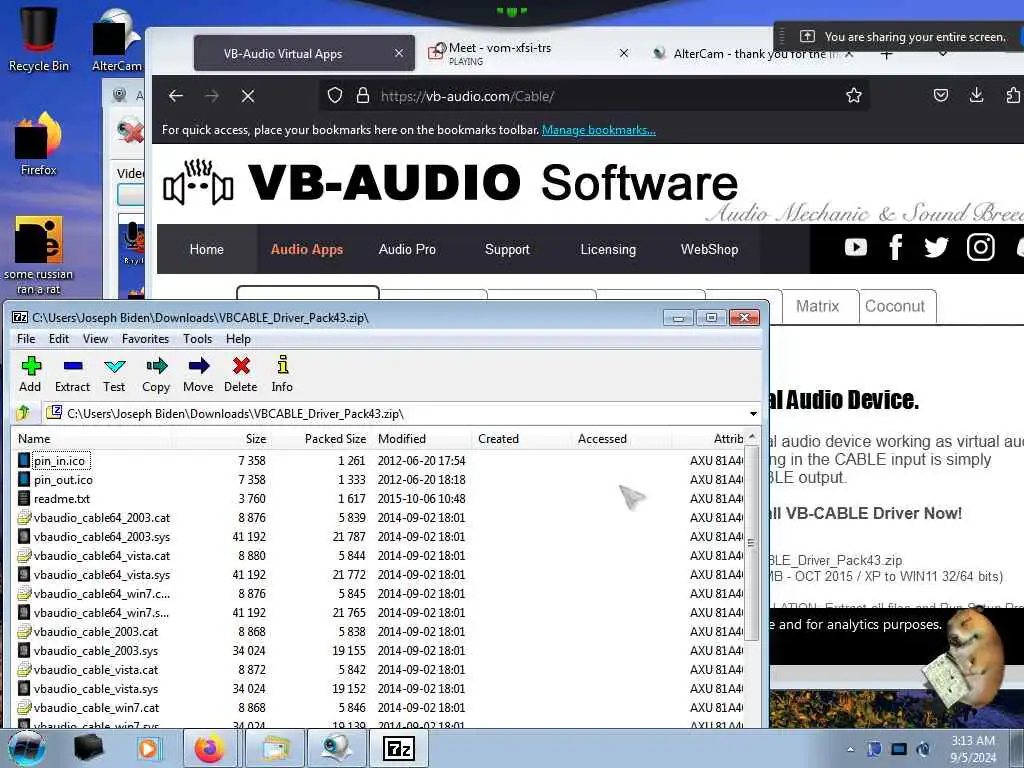Click the Add button in 7-Zip toolbar

[x=30, y=374]
